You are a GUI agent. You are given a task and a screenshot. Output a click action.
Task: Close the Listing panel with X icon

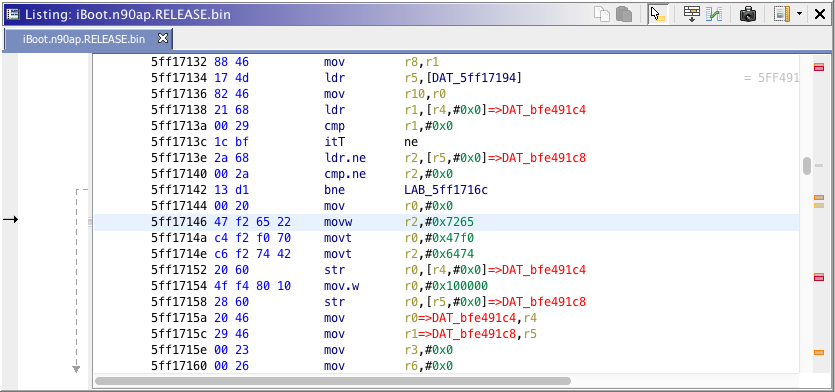tap(820, 14)
